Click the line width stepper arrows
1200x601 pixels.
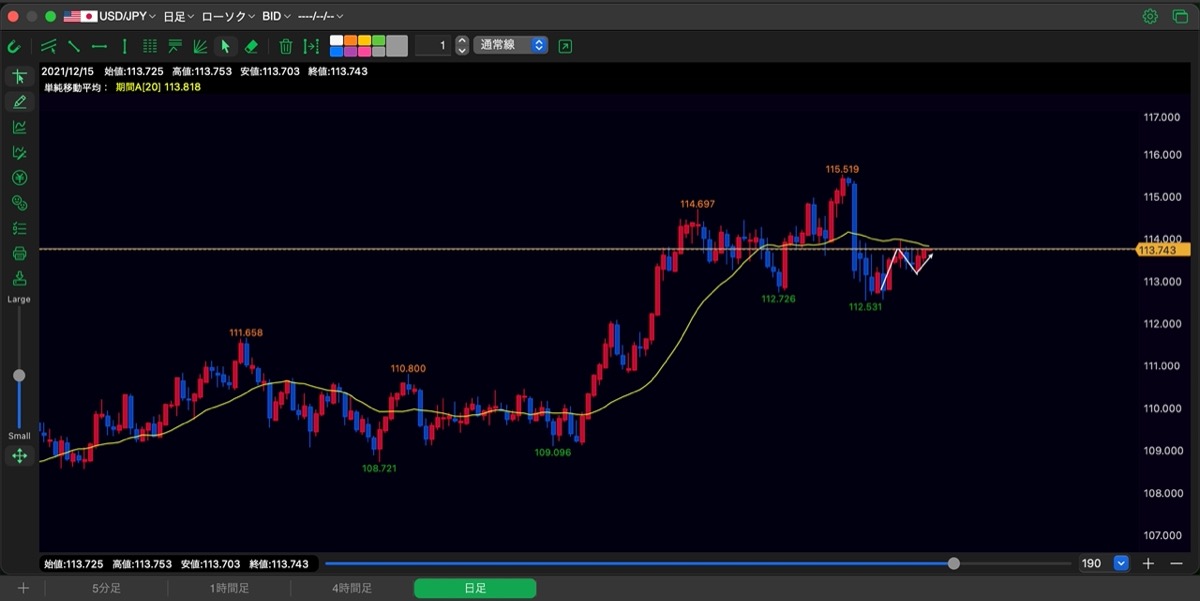tap(461, 45)
